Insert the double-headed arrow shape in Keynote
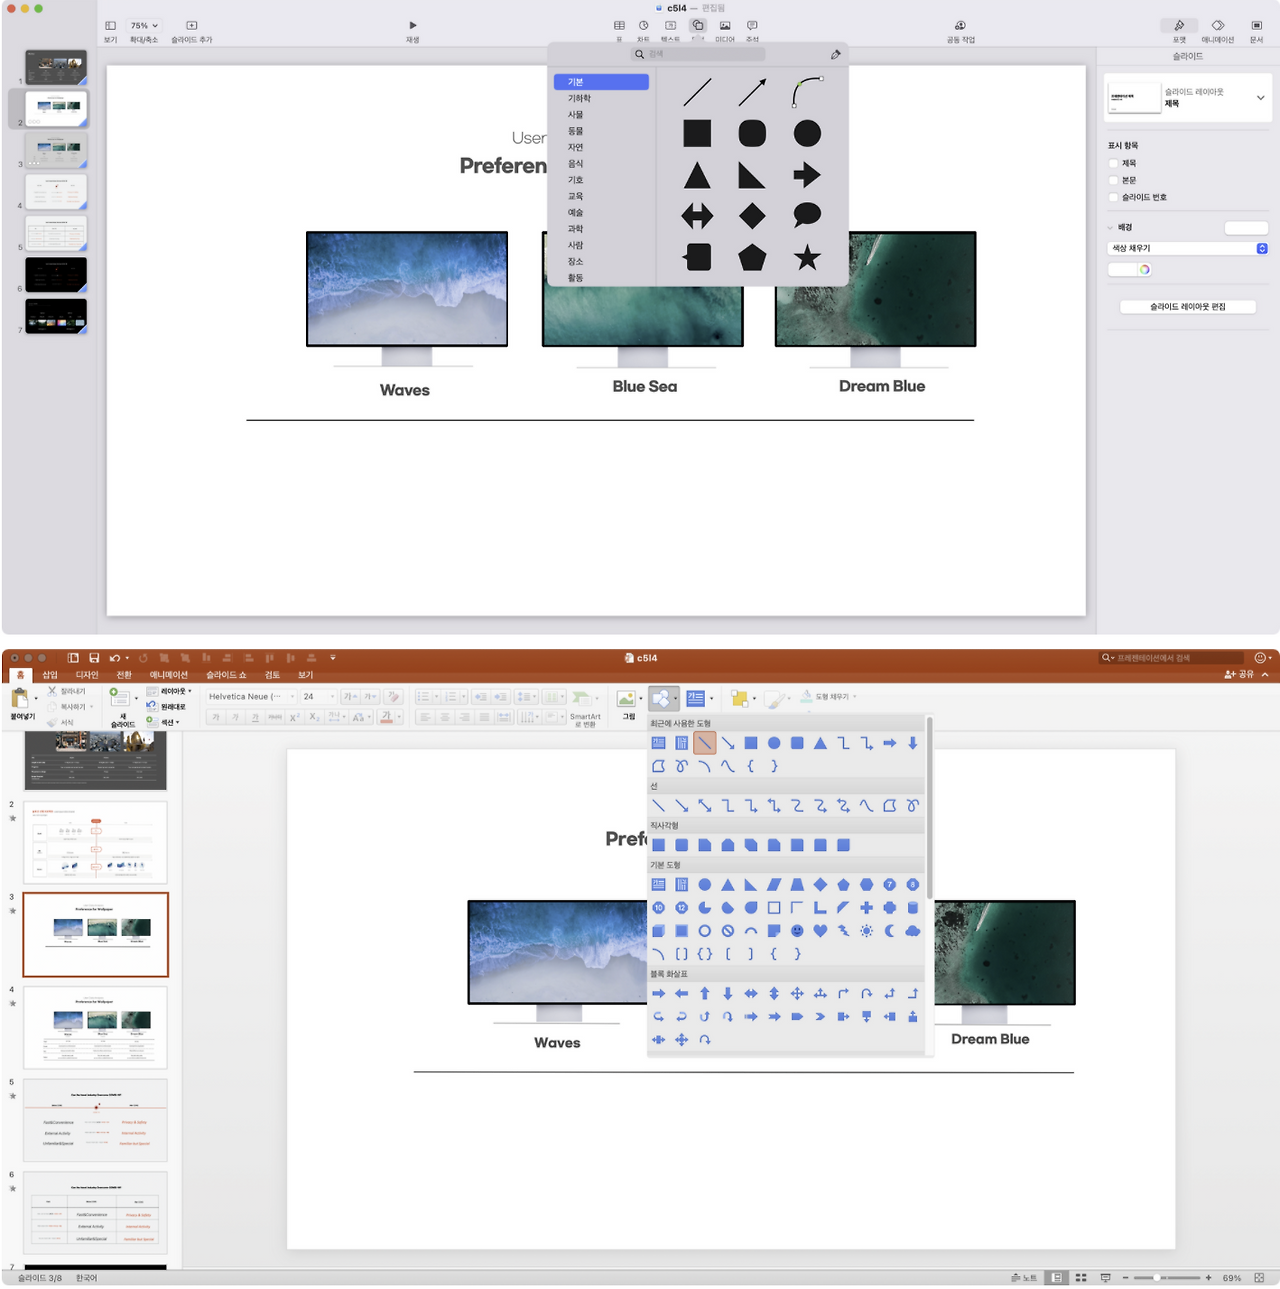 [697, 215]
